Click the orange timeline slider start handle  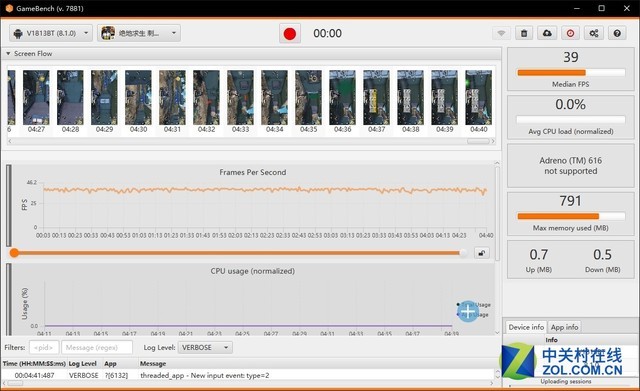click(14, 253)
